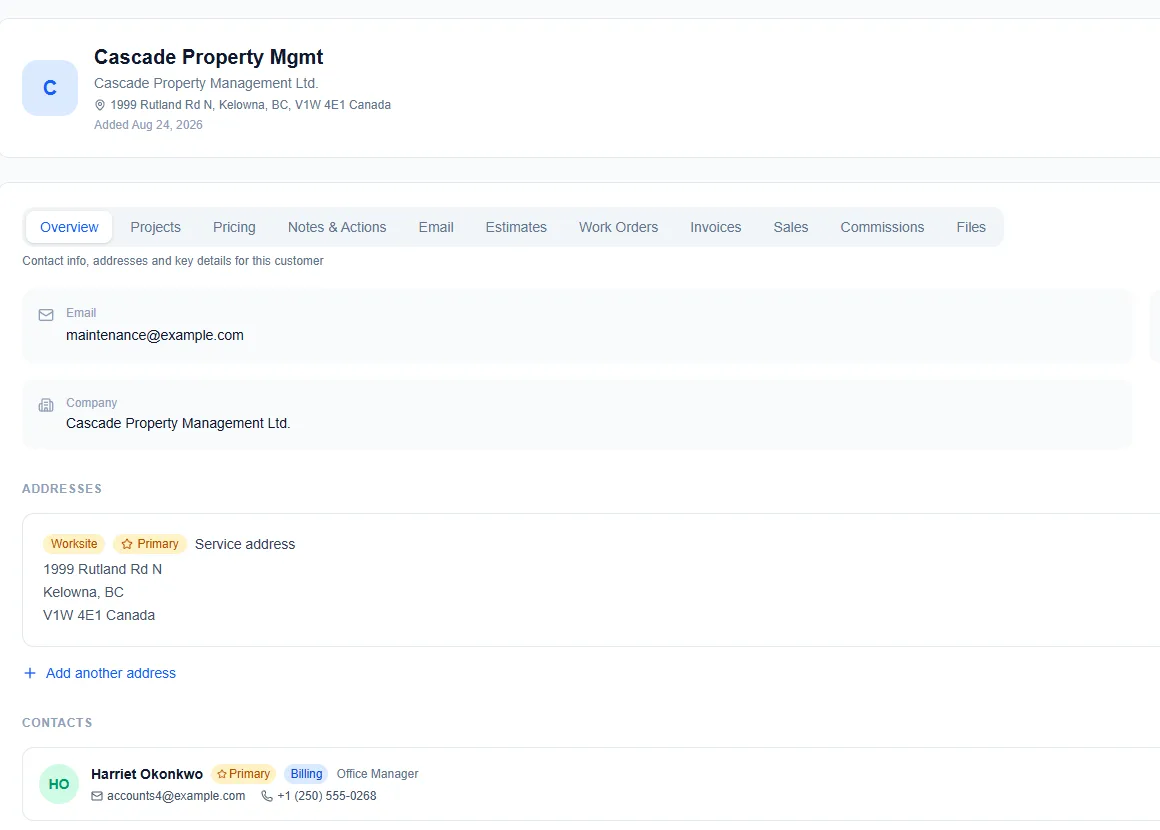The width and height of the screenshot is (1160, 830).
Task: Go to the Files tab
Action: pyautogui.click(x=971, y=227)
